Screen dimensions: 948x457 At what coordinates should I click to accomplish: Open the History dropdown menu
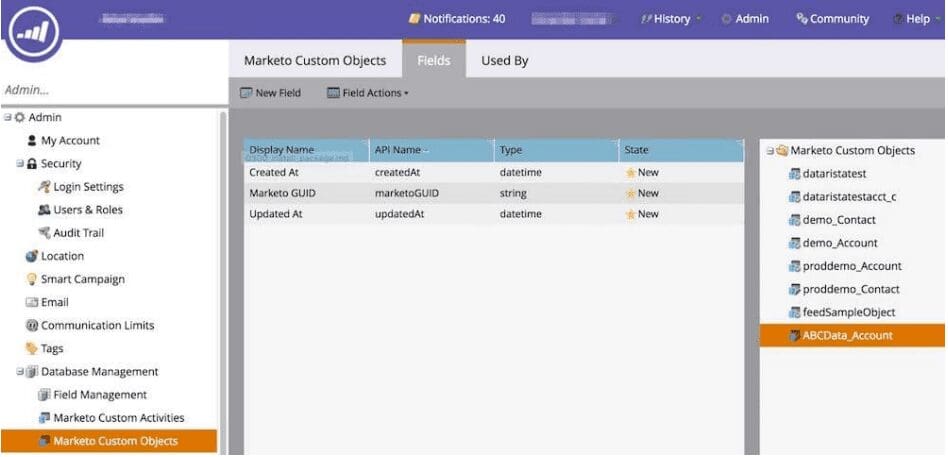point(670,19)
